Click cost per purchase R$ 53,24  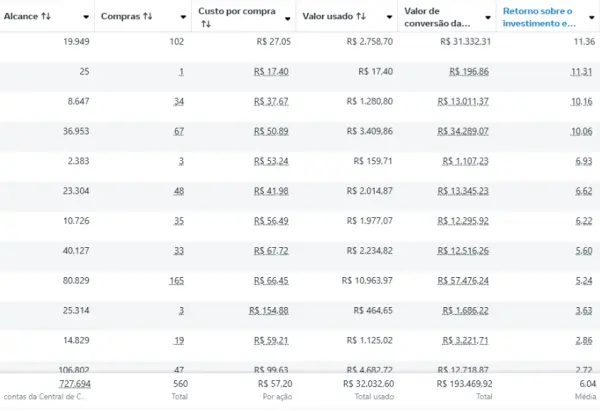pos(271,161)
